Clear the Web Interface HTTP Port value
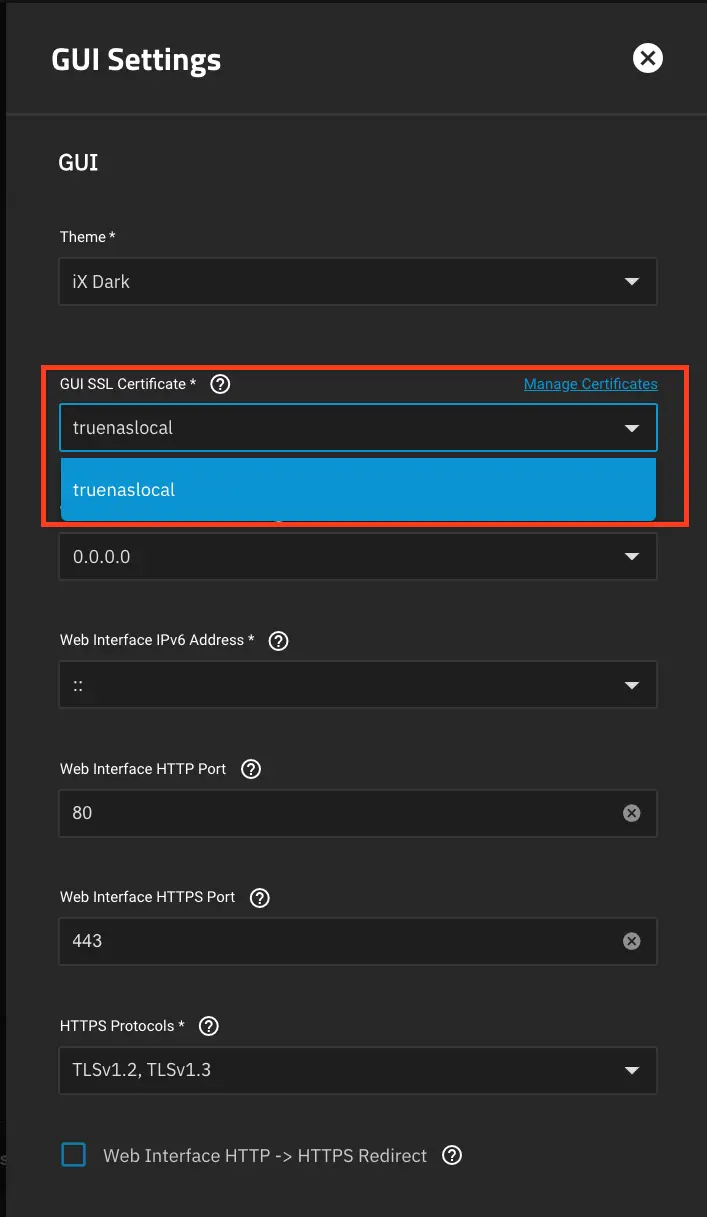Screen dimensions: 707x1217 631,813
